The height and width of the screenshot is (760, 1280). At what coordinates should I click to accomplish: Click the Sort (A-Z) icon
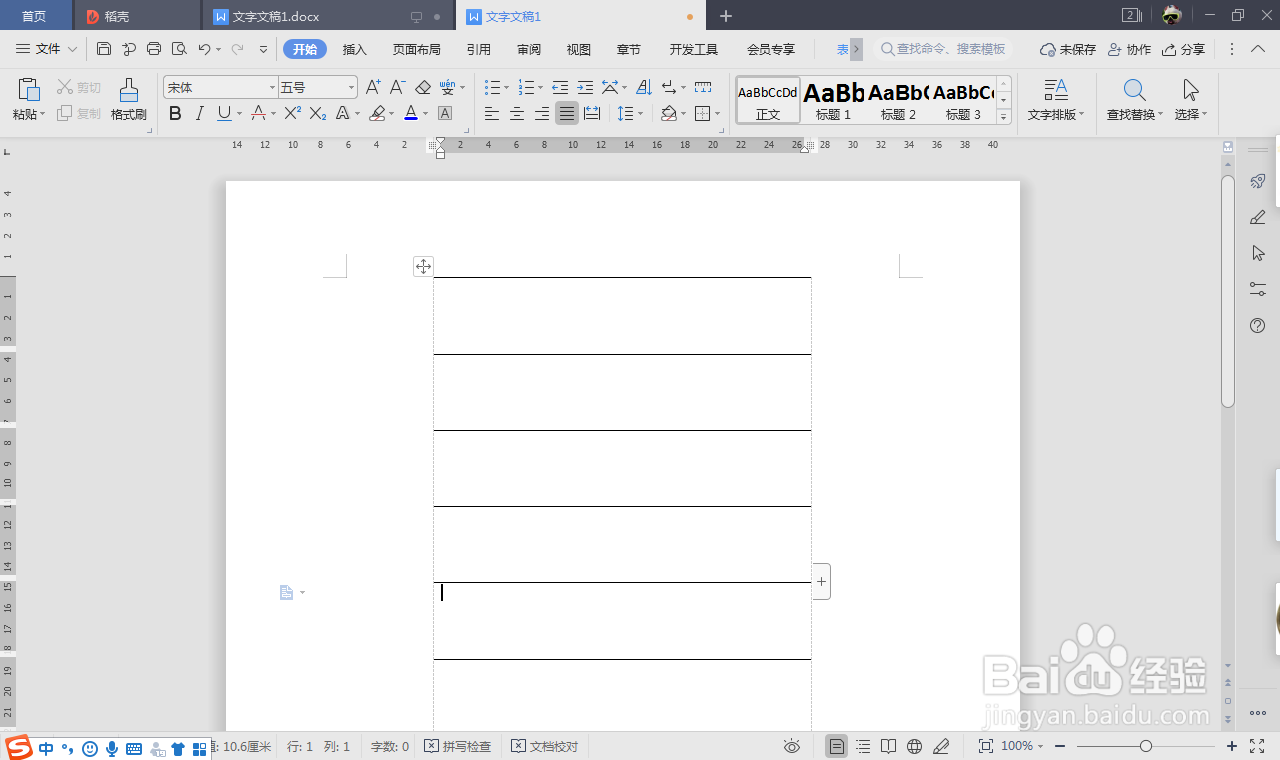pyautogui.click(x=644, y=88)
